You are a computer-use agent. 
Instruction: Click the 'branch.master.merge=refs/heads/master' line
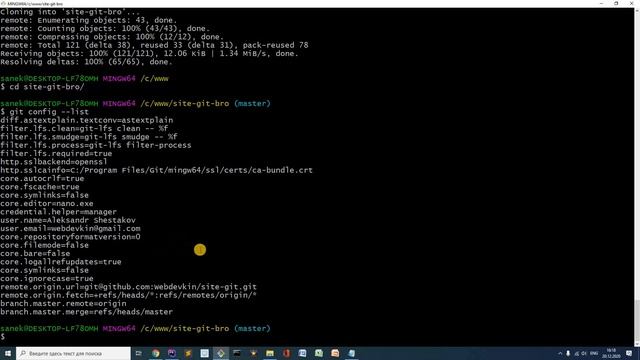(x=87, y=312)
